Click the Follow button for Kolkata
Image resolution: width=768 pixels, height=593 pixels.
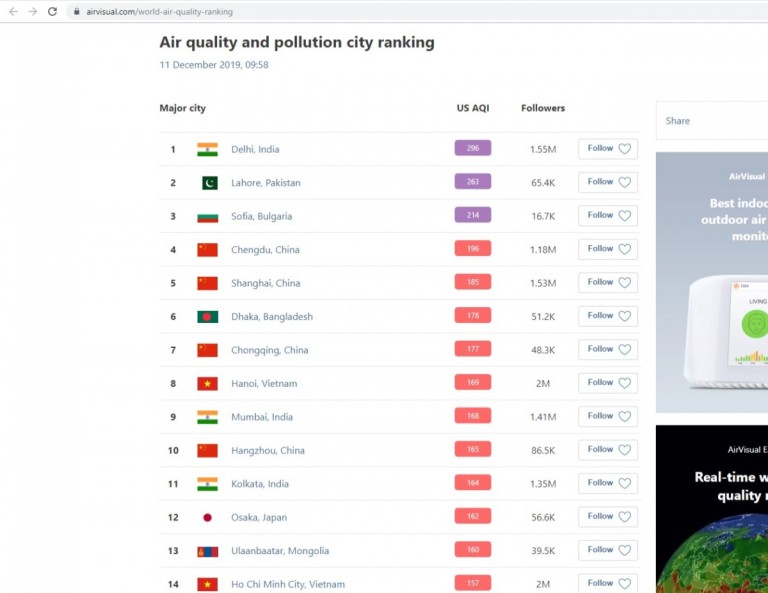click(x=607, y=483)
